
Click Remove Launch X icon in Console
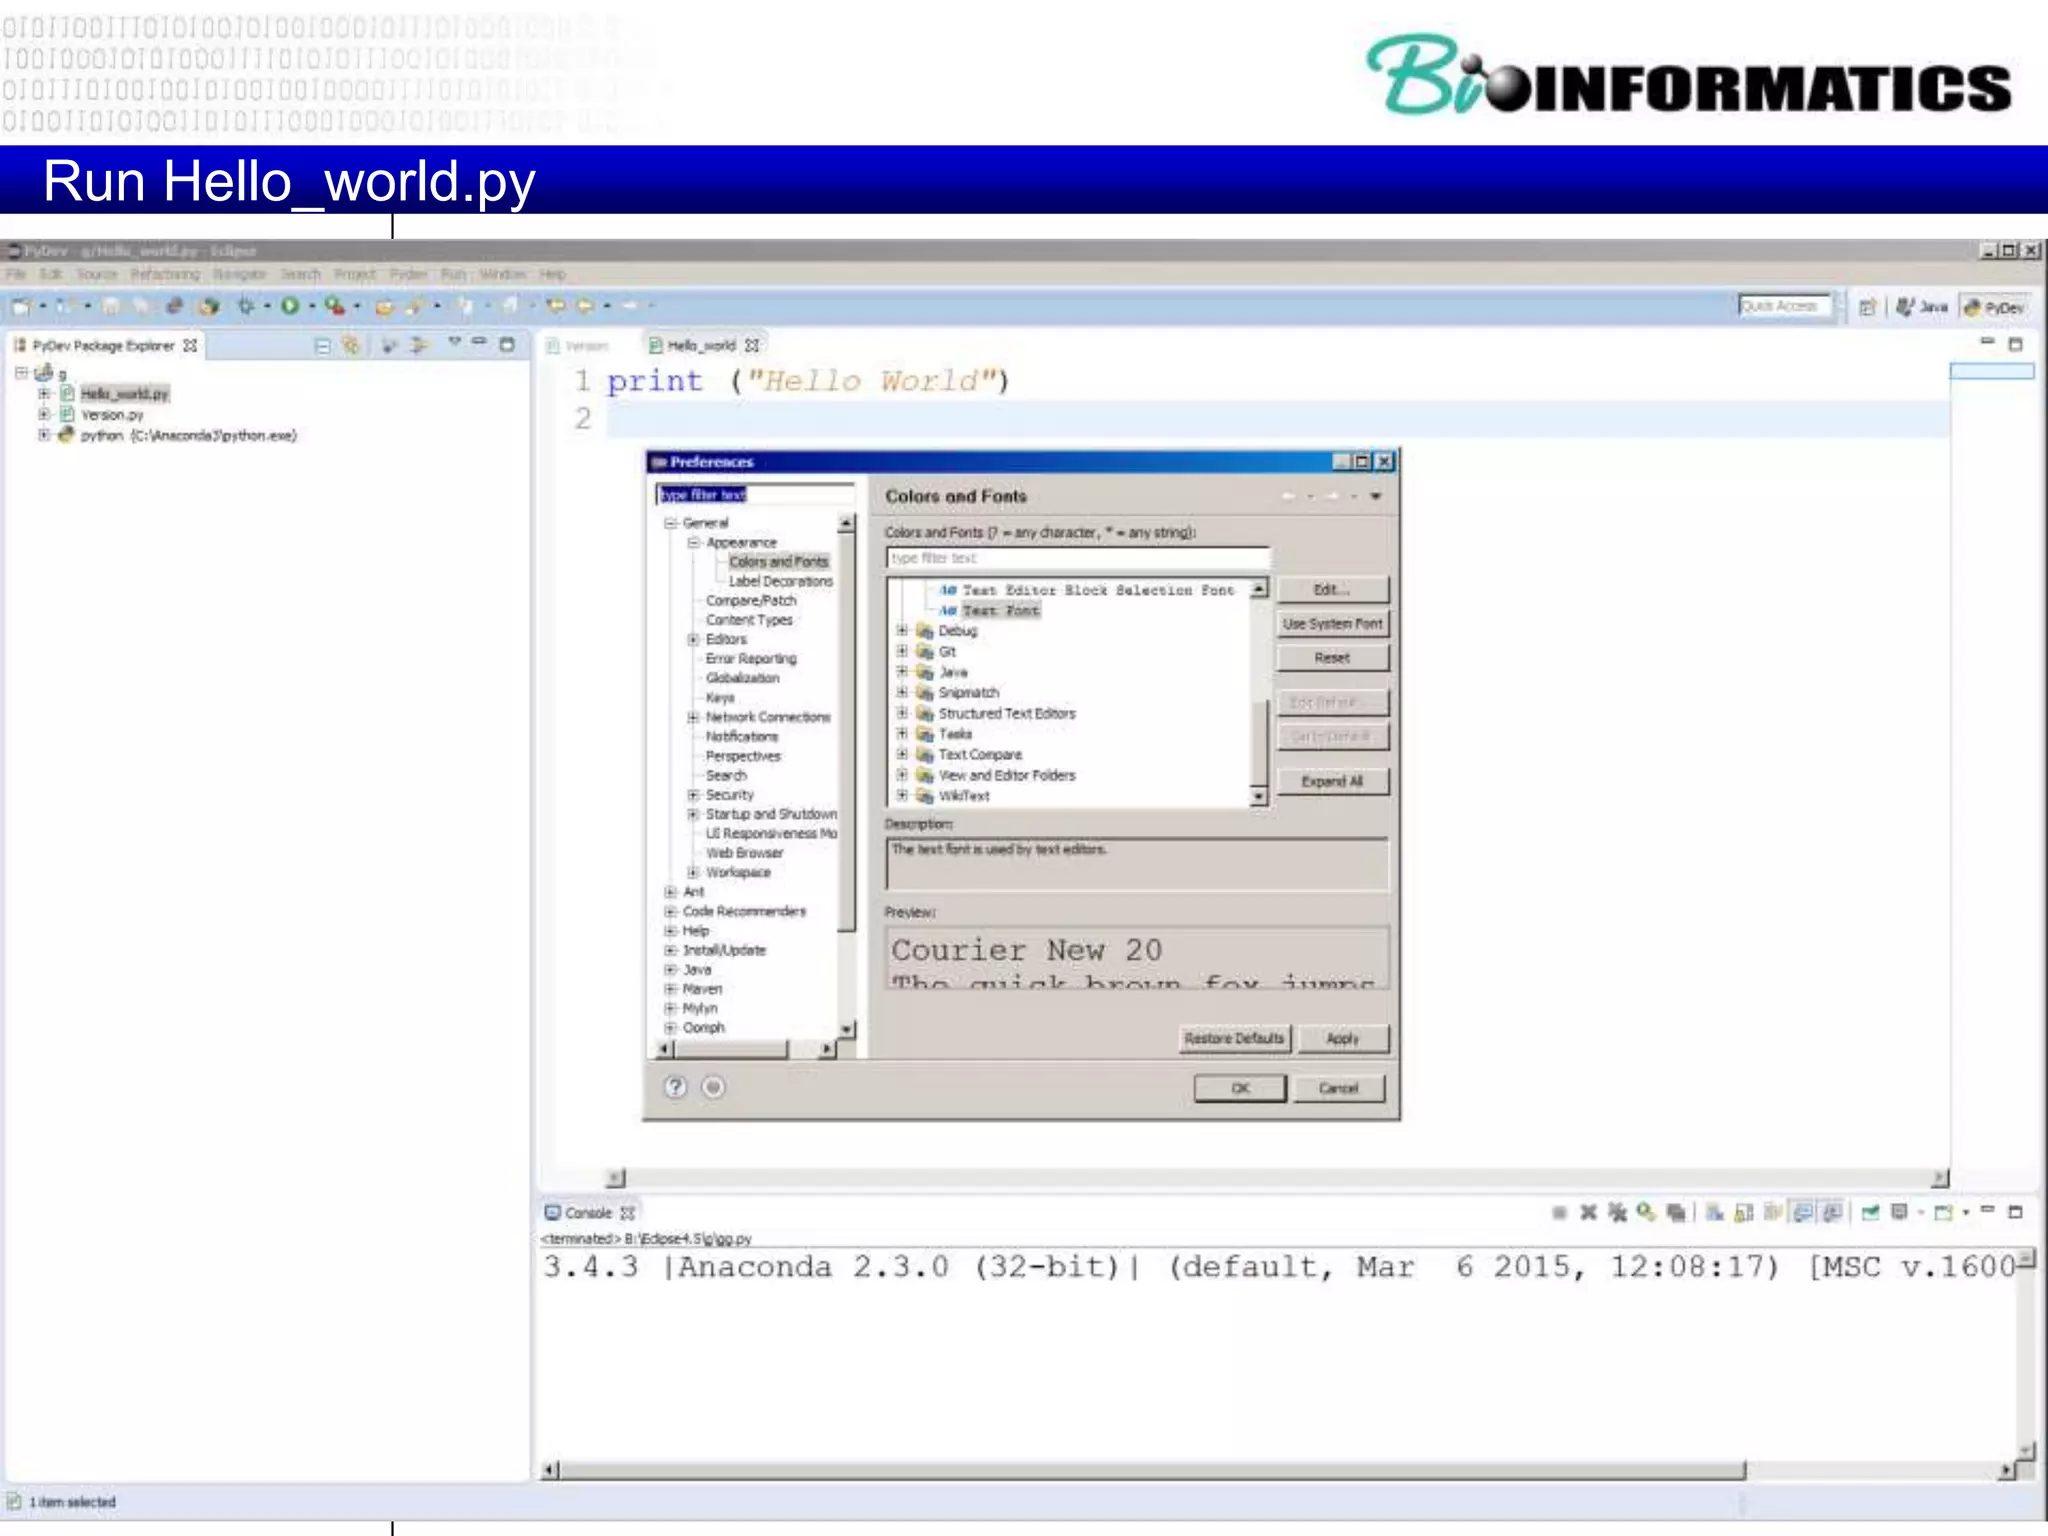tap(1588, 1213)
